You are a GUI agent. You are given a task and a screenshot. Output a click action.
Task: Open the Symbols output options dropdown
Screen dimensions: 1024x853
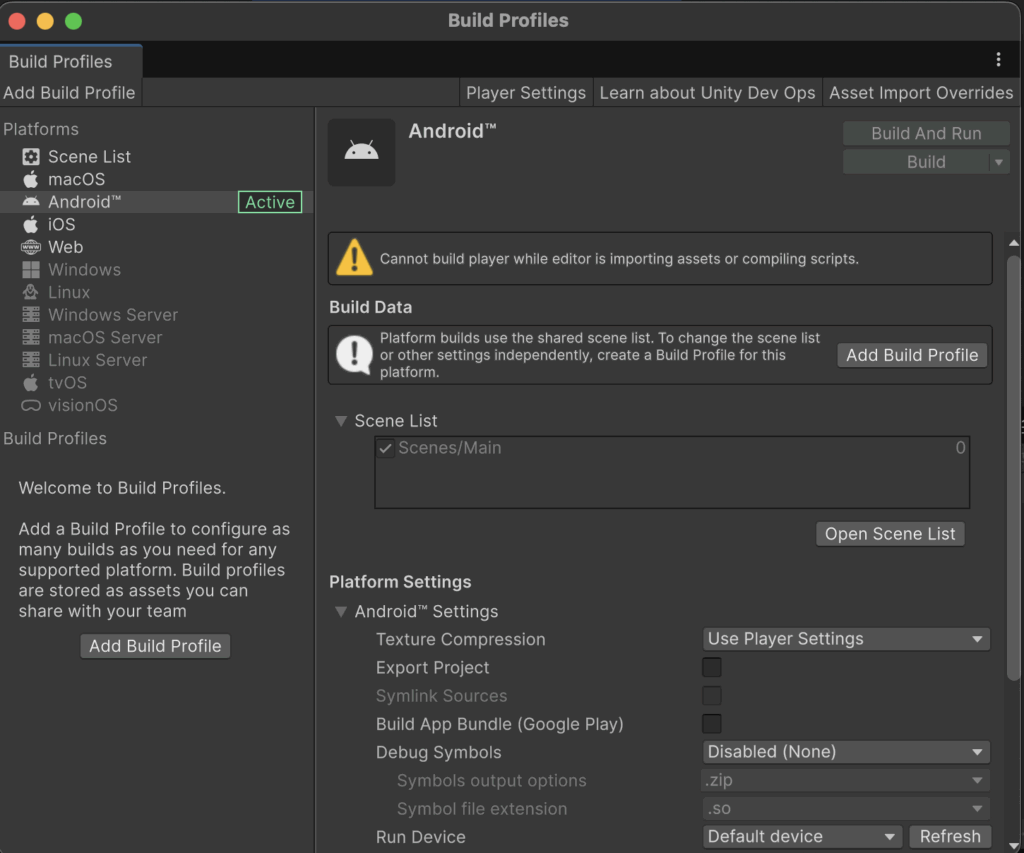coord(846,780)
